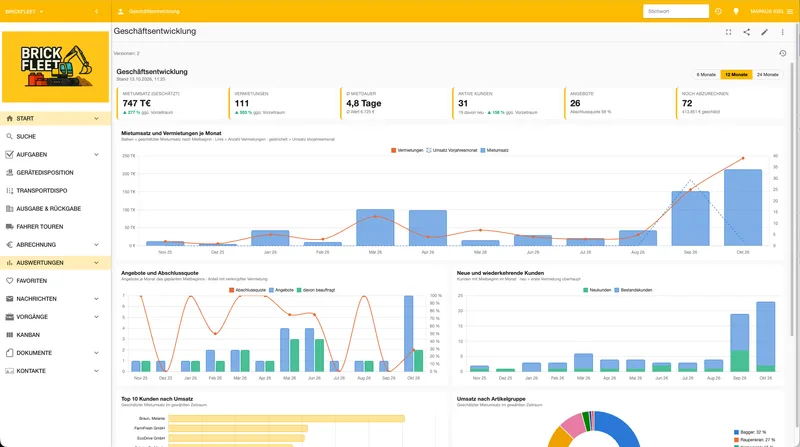Toggle Bestandskunden legend entry
This screenshot has height=447, width=800.
(x=633, y=290)
